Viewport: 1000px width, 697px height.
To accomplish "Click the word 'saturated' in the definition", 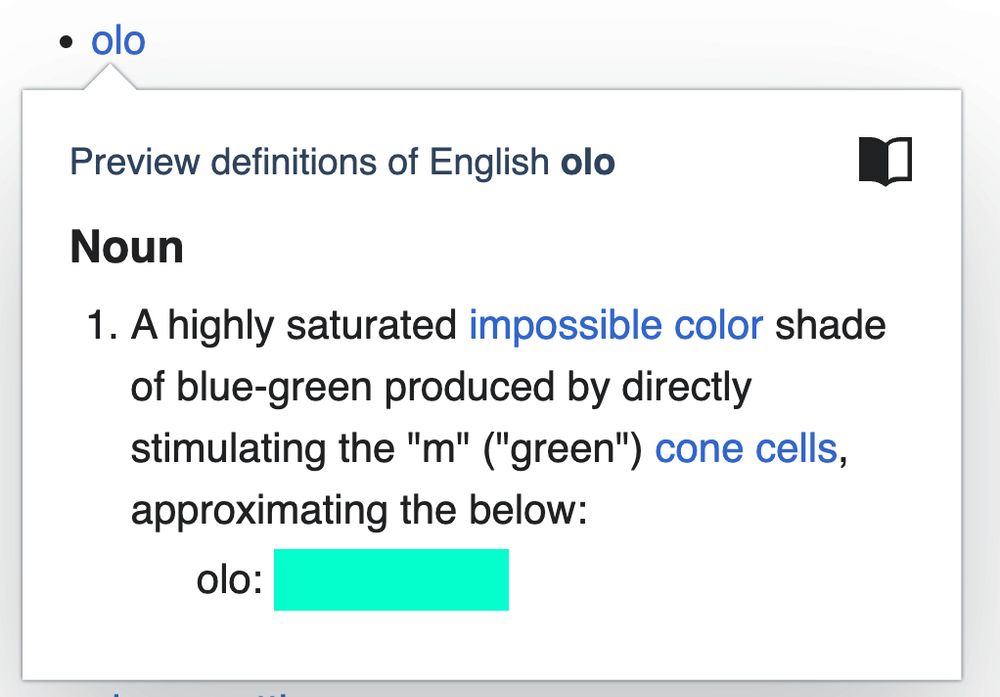I will pyautogui.click(x=371, y=325).
